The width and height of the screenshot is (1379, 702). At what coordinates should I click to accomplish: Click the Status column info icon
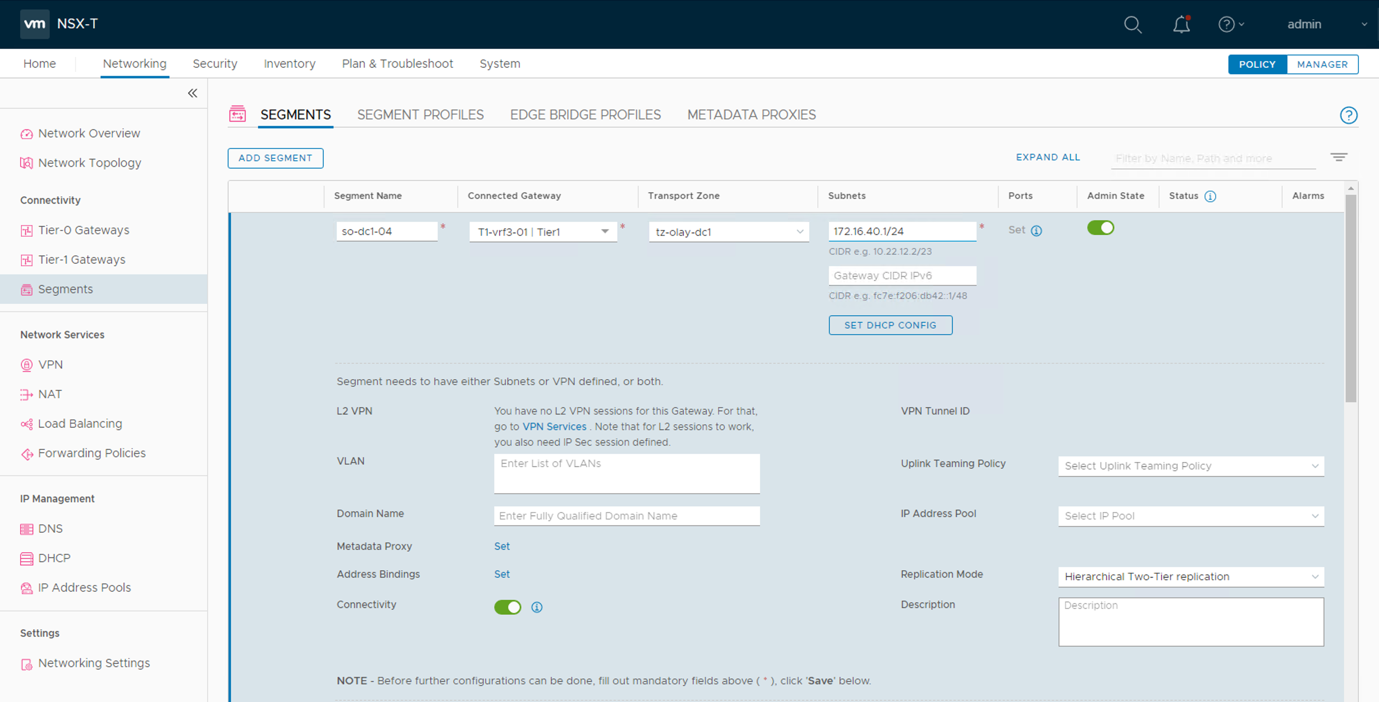tap(1210, 196)
